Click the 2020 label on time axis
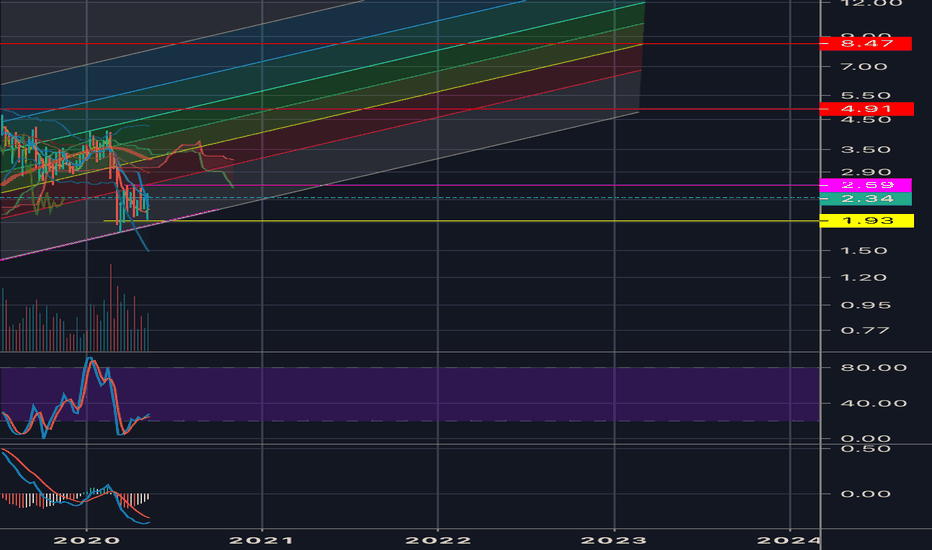The width and height of the screenshot is (932, 550). tap(87, 540)
